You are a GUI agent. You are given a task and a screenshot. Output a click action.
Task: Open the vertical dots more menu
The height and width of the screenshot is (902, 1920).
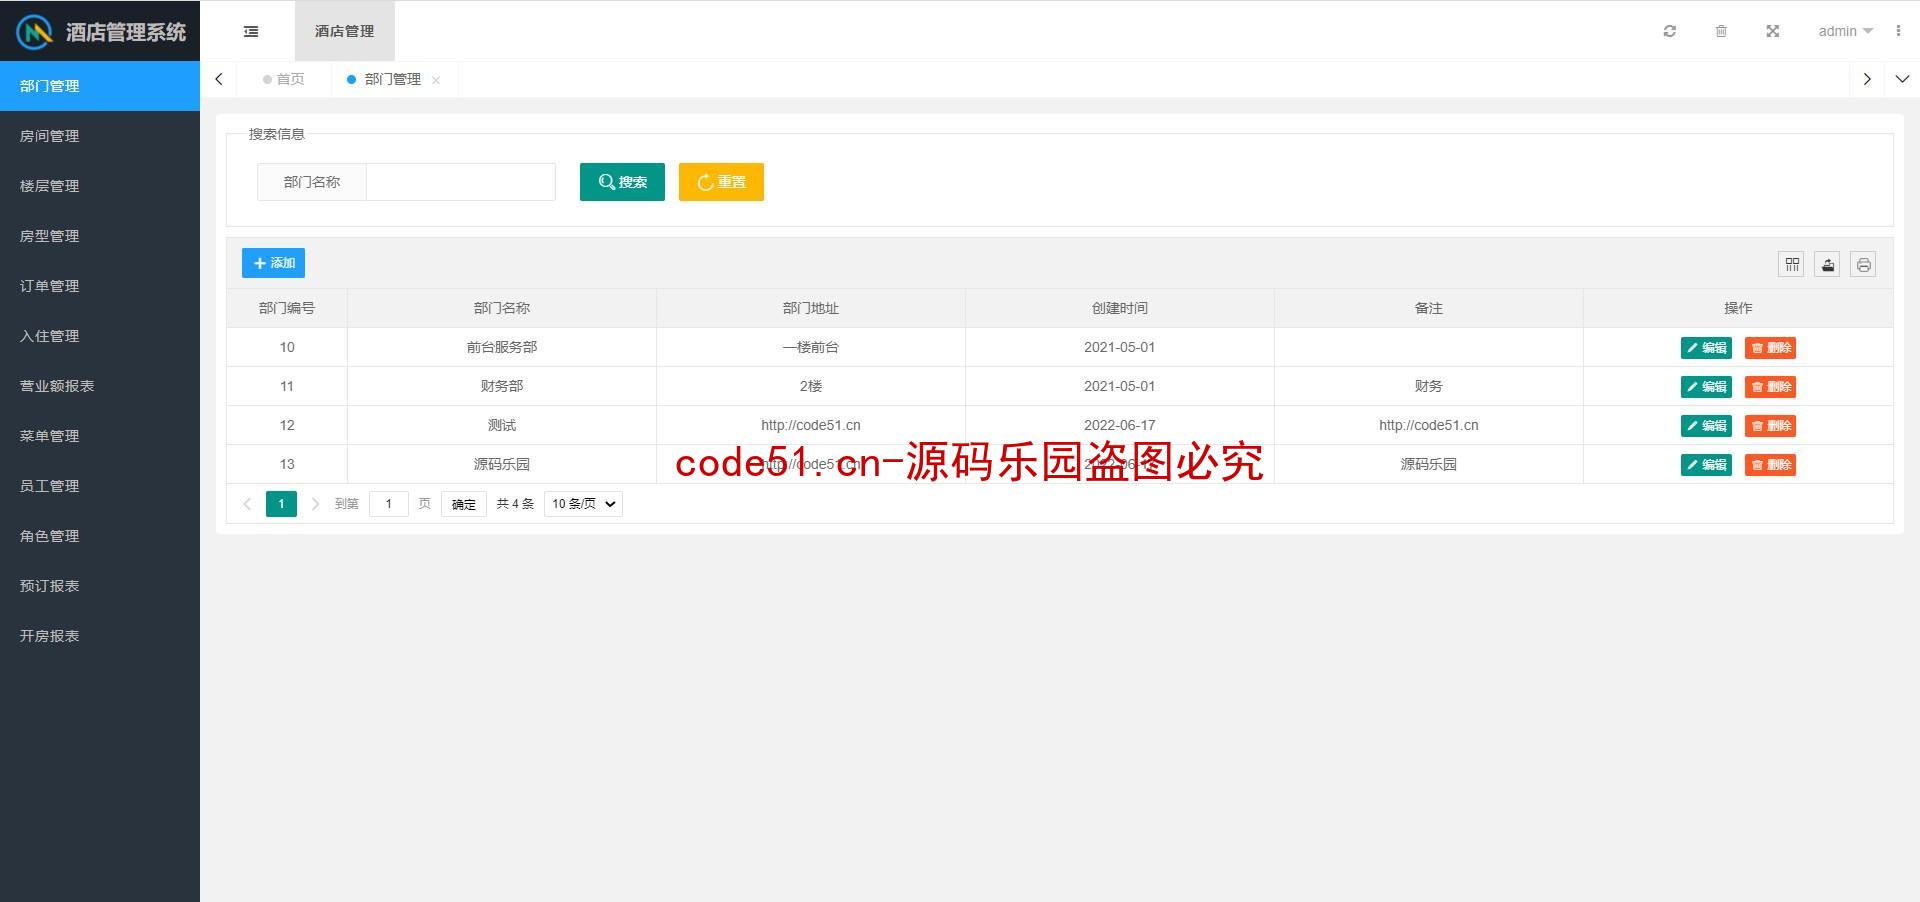pyautogui.click(x=1897, y=31)
